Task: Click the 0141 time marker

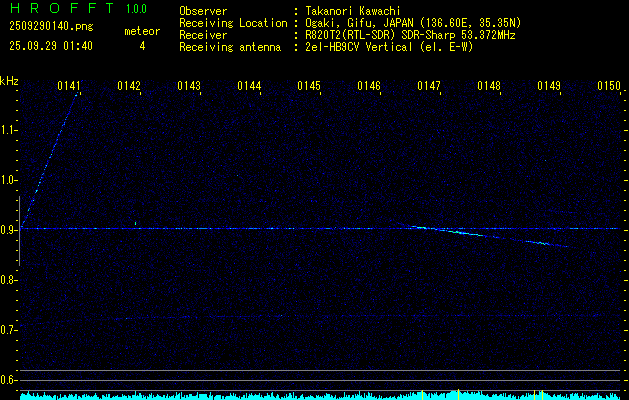Action: tap(69, 87)
